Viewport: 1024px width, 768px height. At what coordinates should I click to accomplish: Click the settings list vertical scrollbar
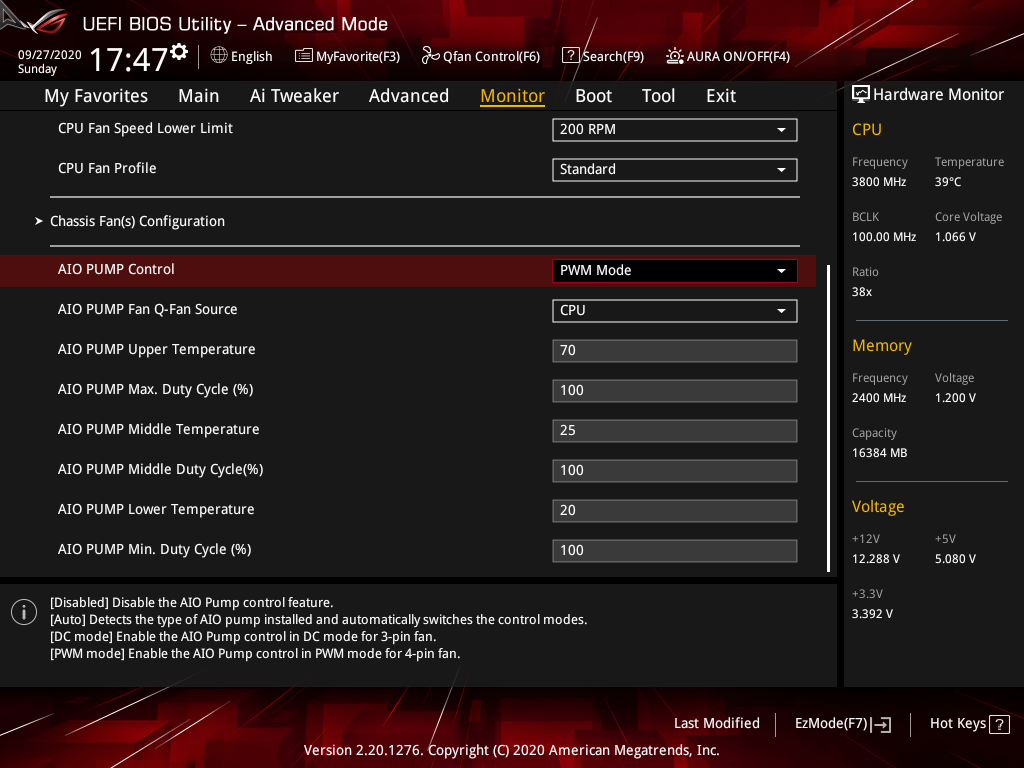click(x=828, y=418)
